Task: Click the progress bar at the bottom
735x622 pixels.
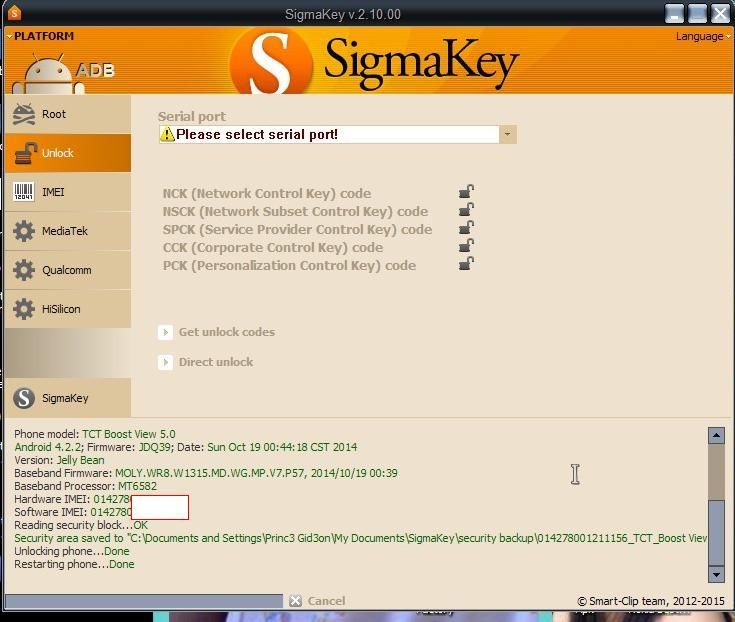Action: click(144, 601)
